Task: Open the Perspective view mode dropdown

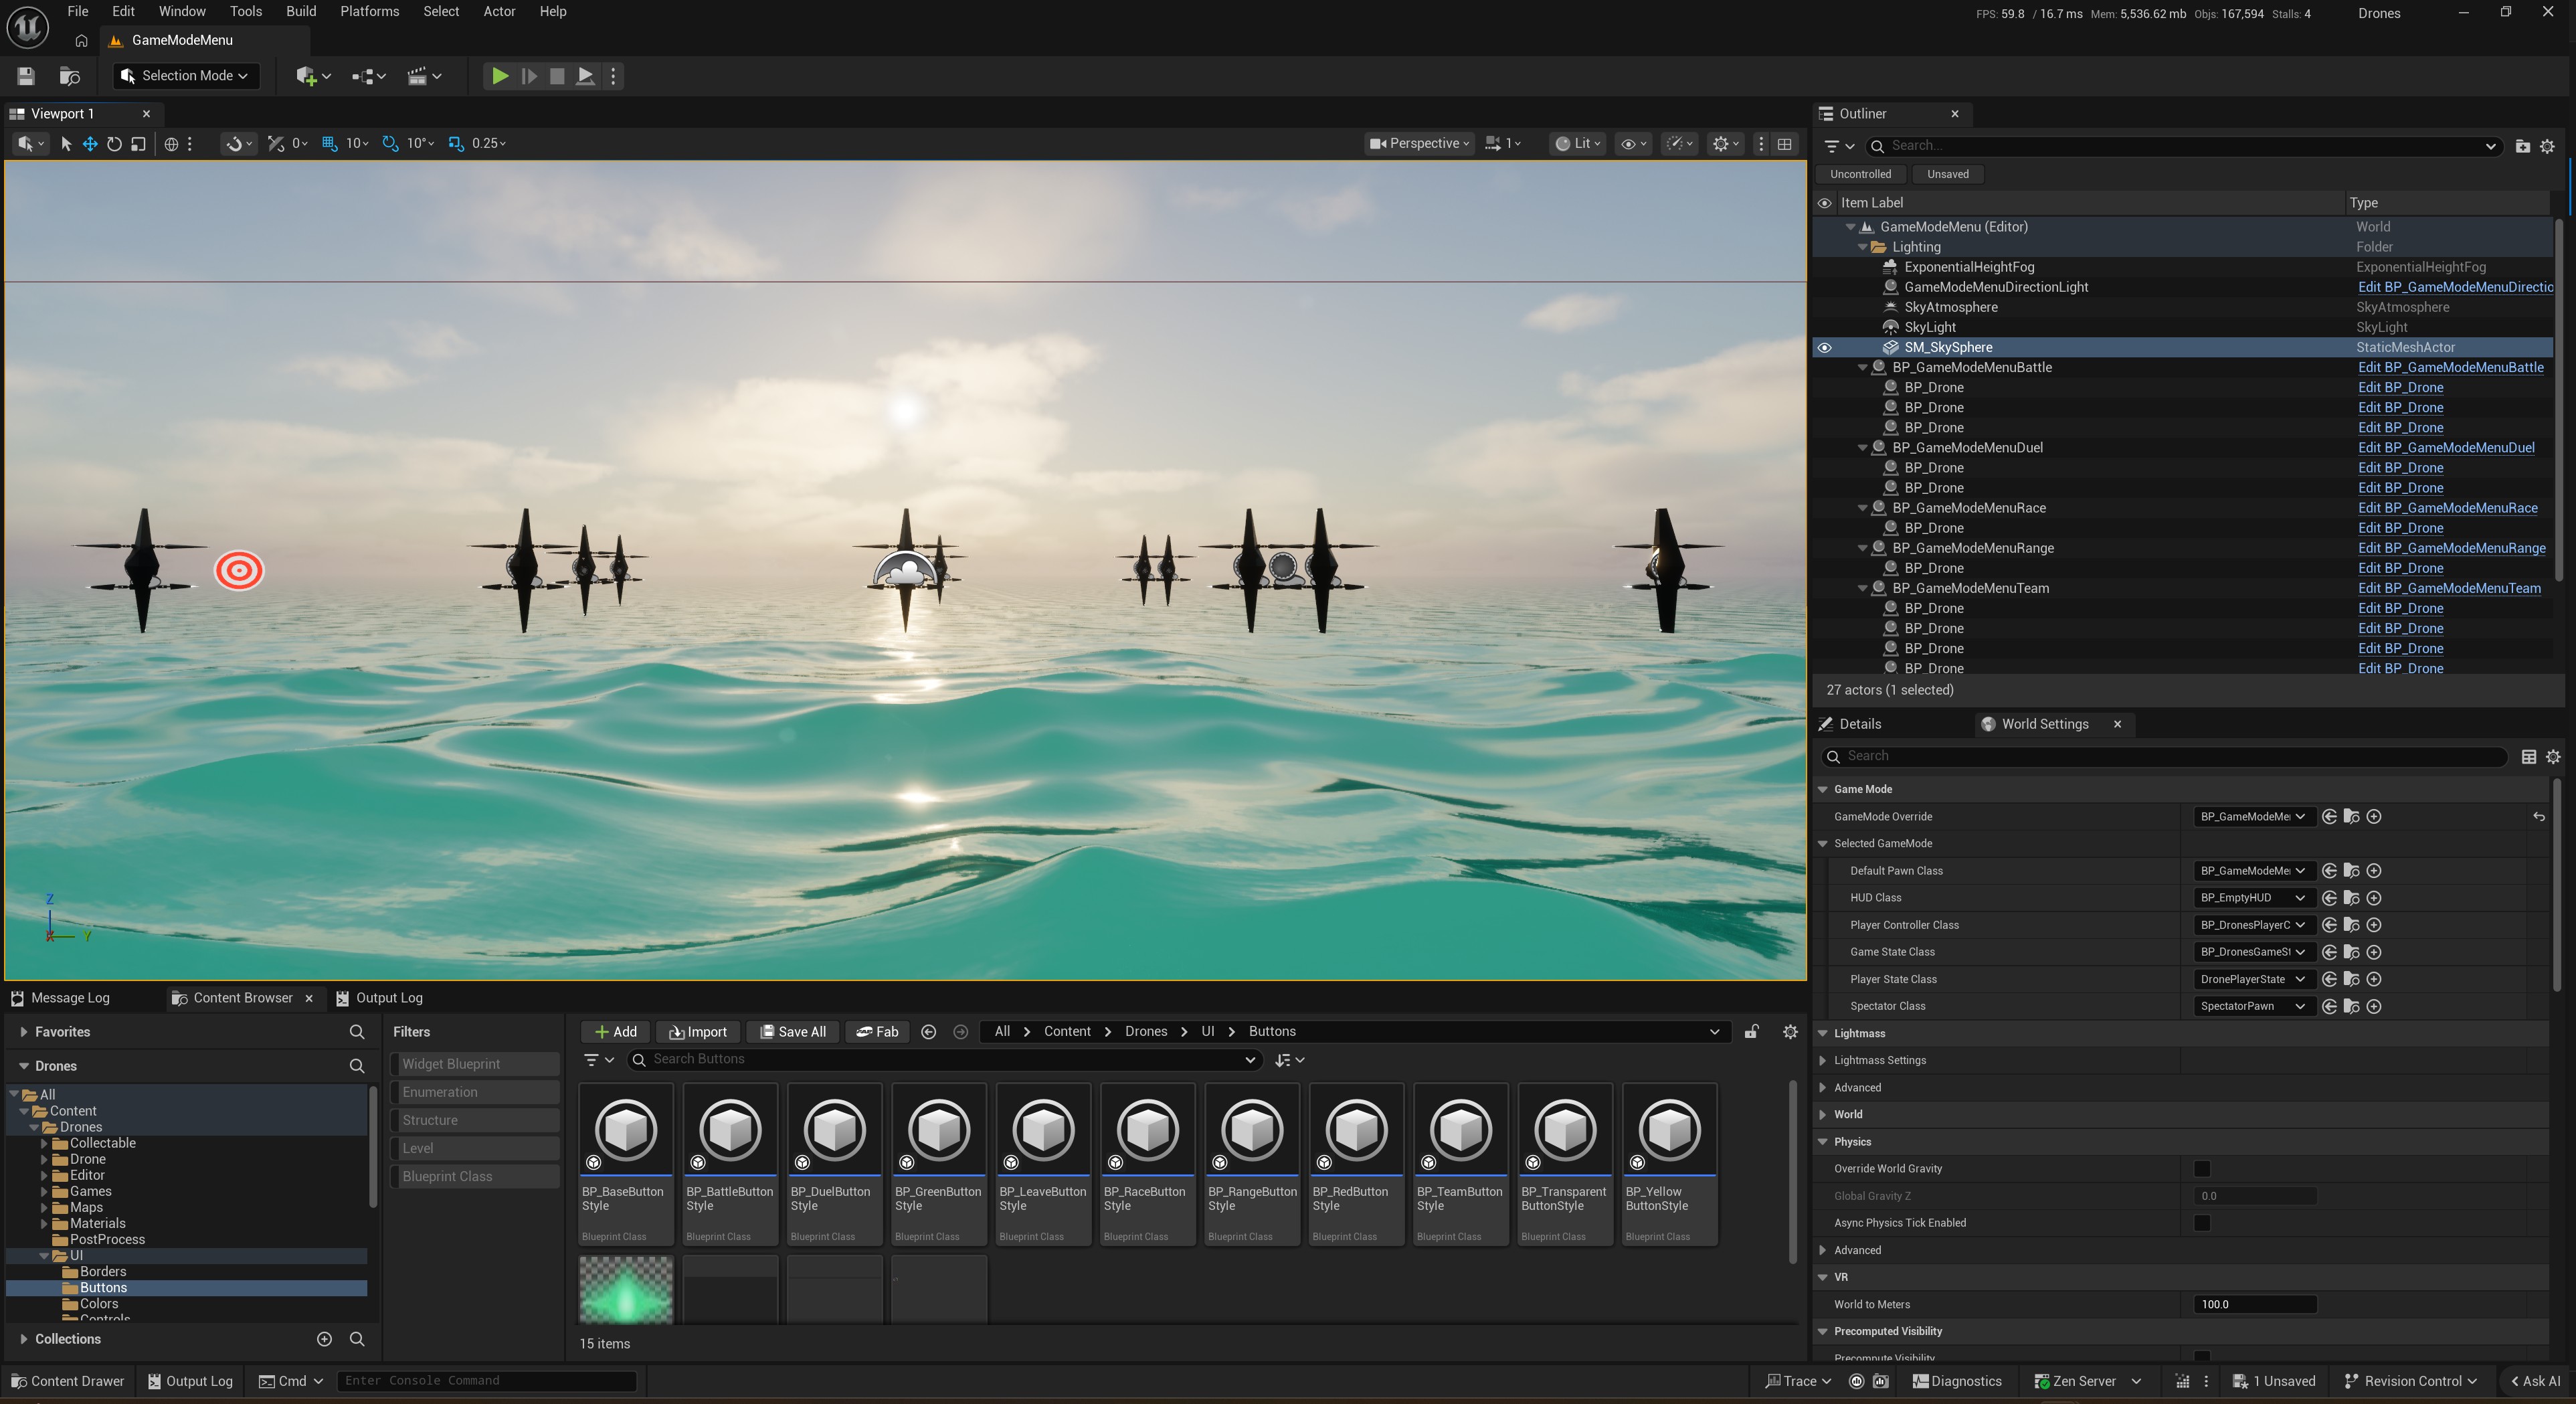Action: pos(1419,144)
